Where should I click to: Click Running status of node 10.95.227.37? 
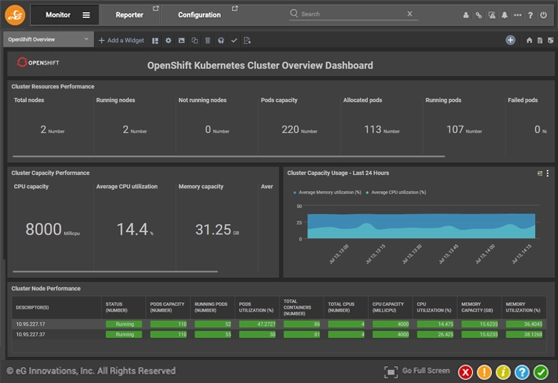(124, 334)
